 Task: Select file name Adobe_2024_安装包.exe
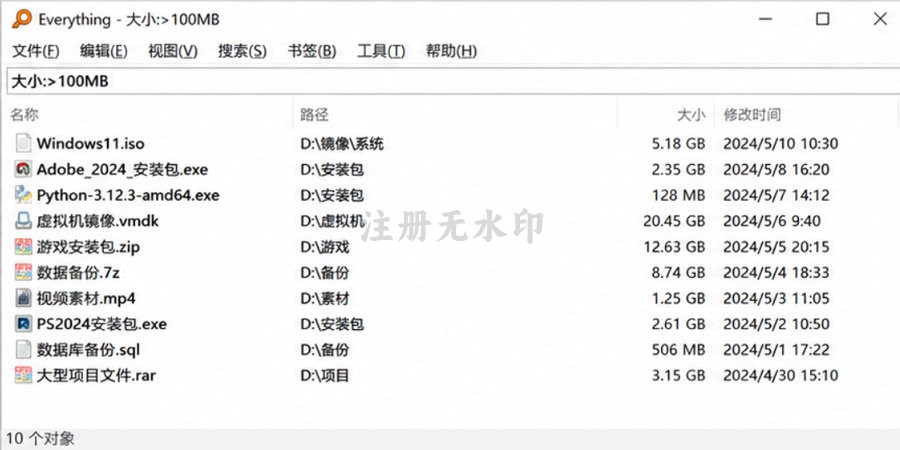coord(122,169)
